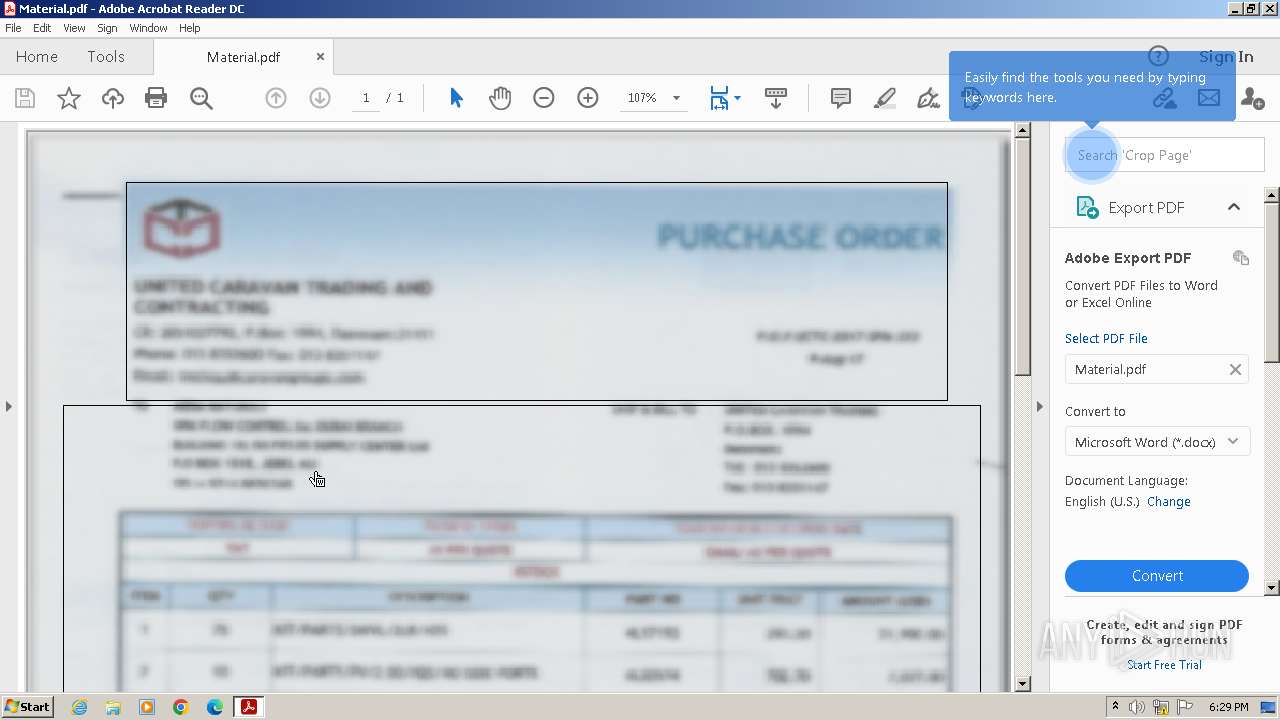Viewport: 1280px width, 720px height.
Task: Open the Help menu
Action: point(189,28)
